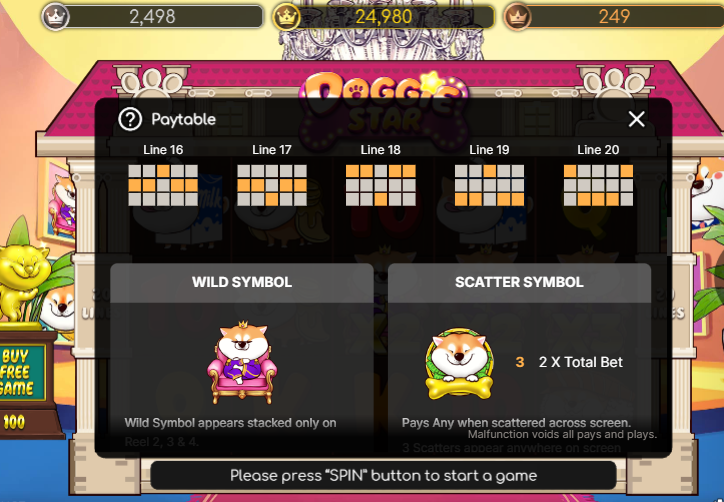Image resolution: width=724 pixels, height=502 pixels.
Task: Click the 'Please press SPIN' message bar
Action: (383, 476)
